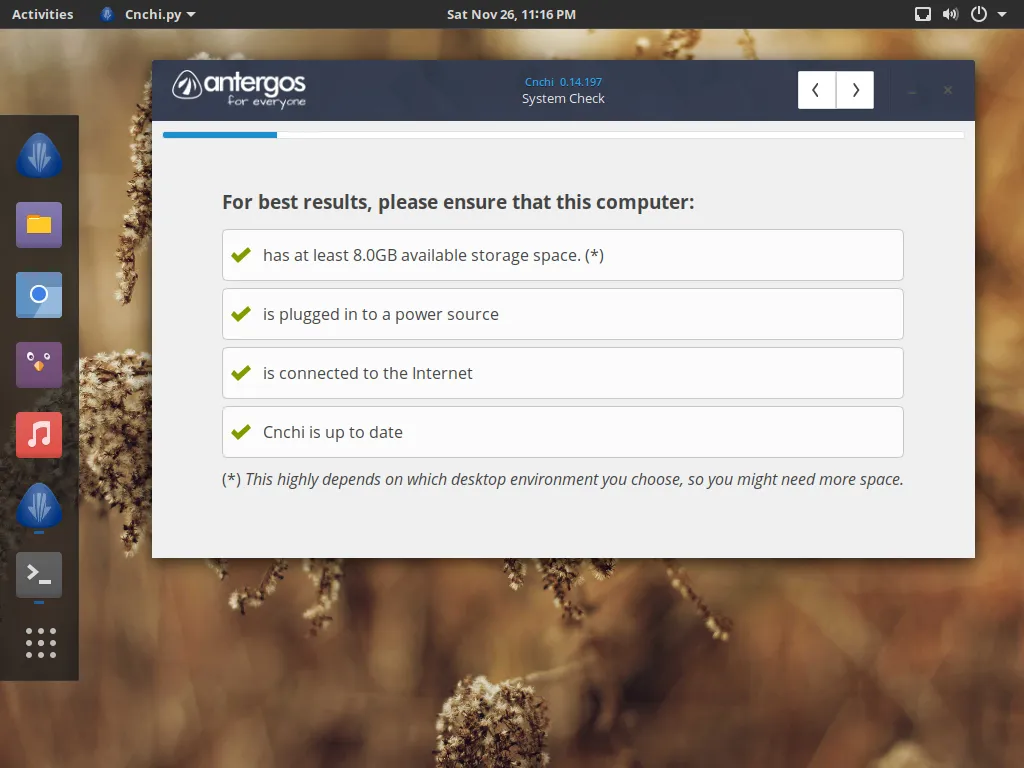Go back to previous installer step
This screenshot has height=768, width=1024.
[x=816, y=90]
